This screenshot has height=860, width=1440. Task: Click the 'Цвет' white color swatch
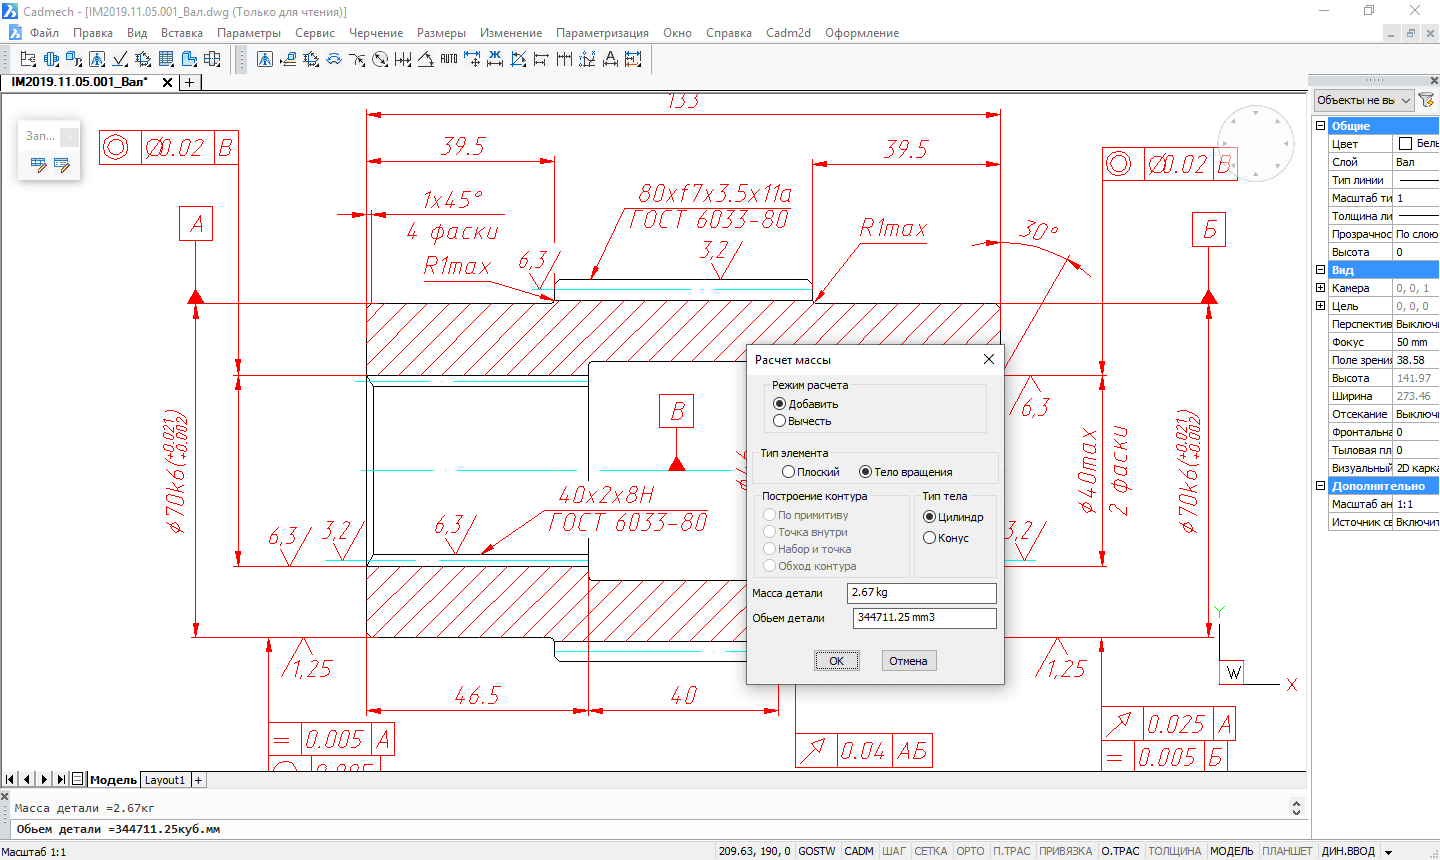pyautogui.click(x=1405, y=144)
